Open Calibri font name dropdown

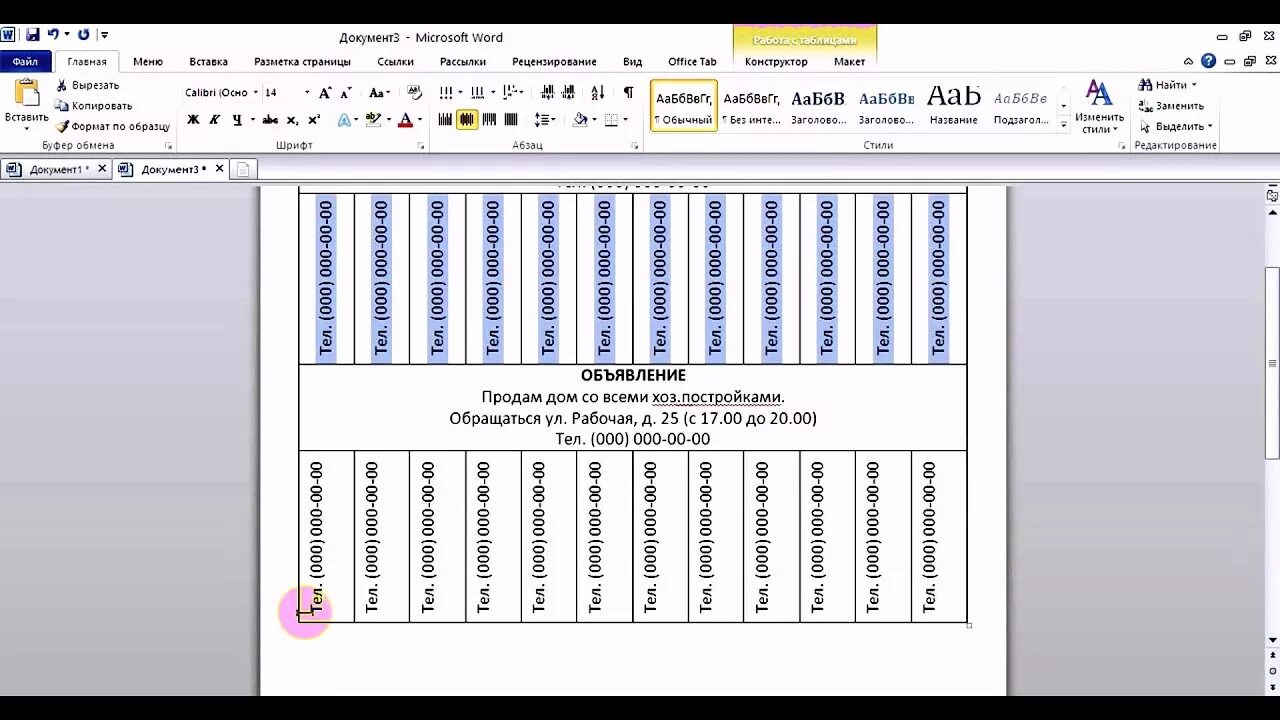coord(256,93)
